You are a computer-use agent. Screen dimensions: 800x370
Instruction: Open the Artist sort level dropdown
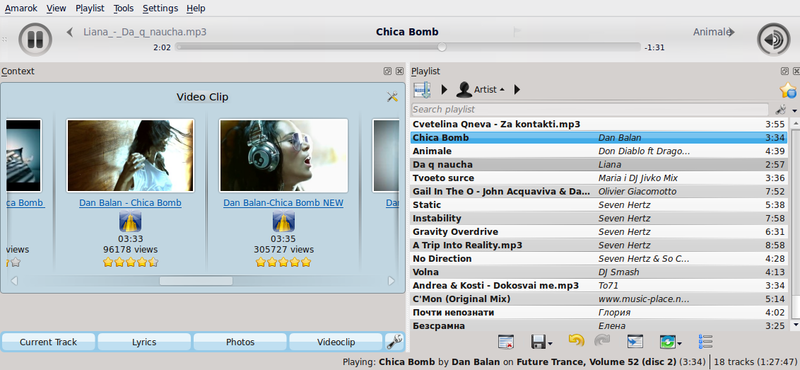(481, 90)
